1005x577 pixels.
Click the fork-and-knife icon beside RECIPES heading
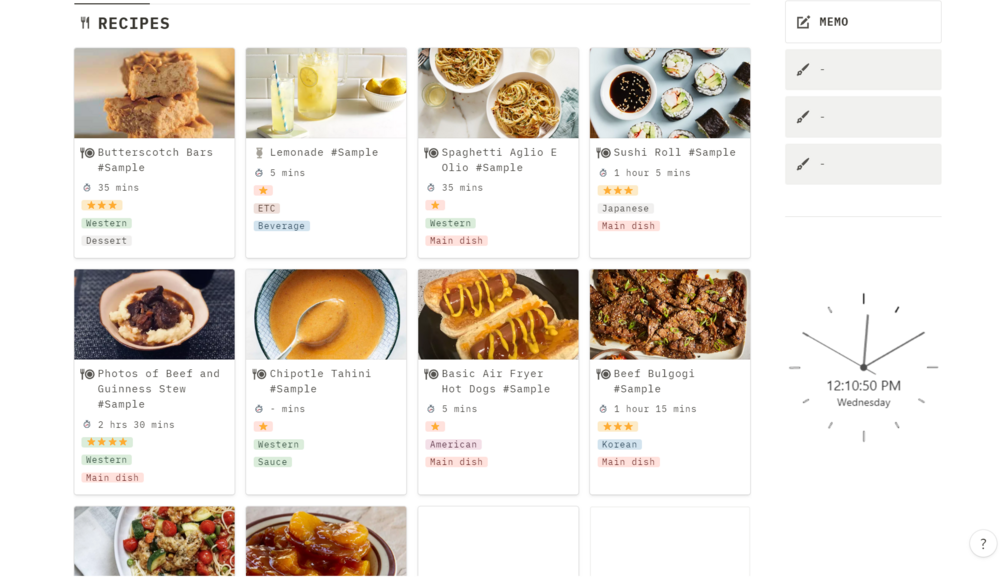tap(85, 23)
